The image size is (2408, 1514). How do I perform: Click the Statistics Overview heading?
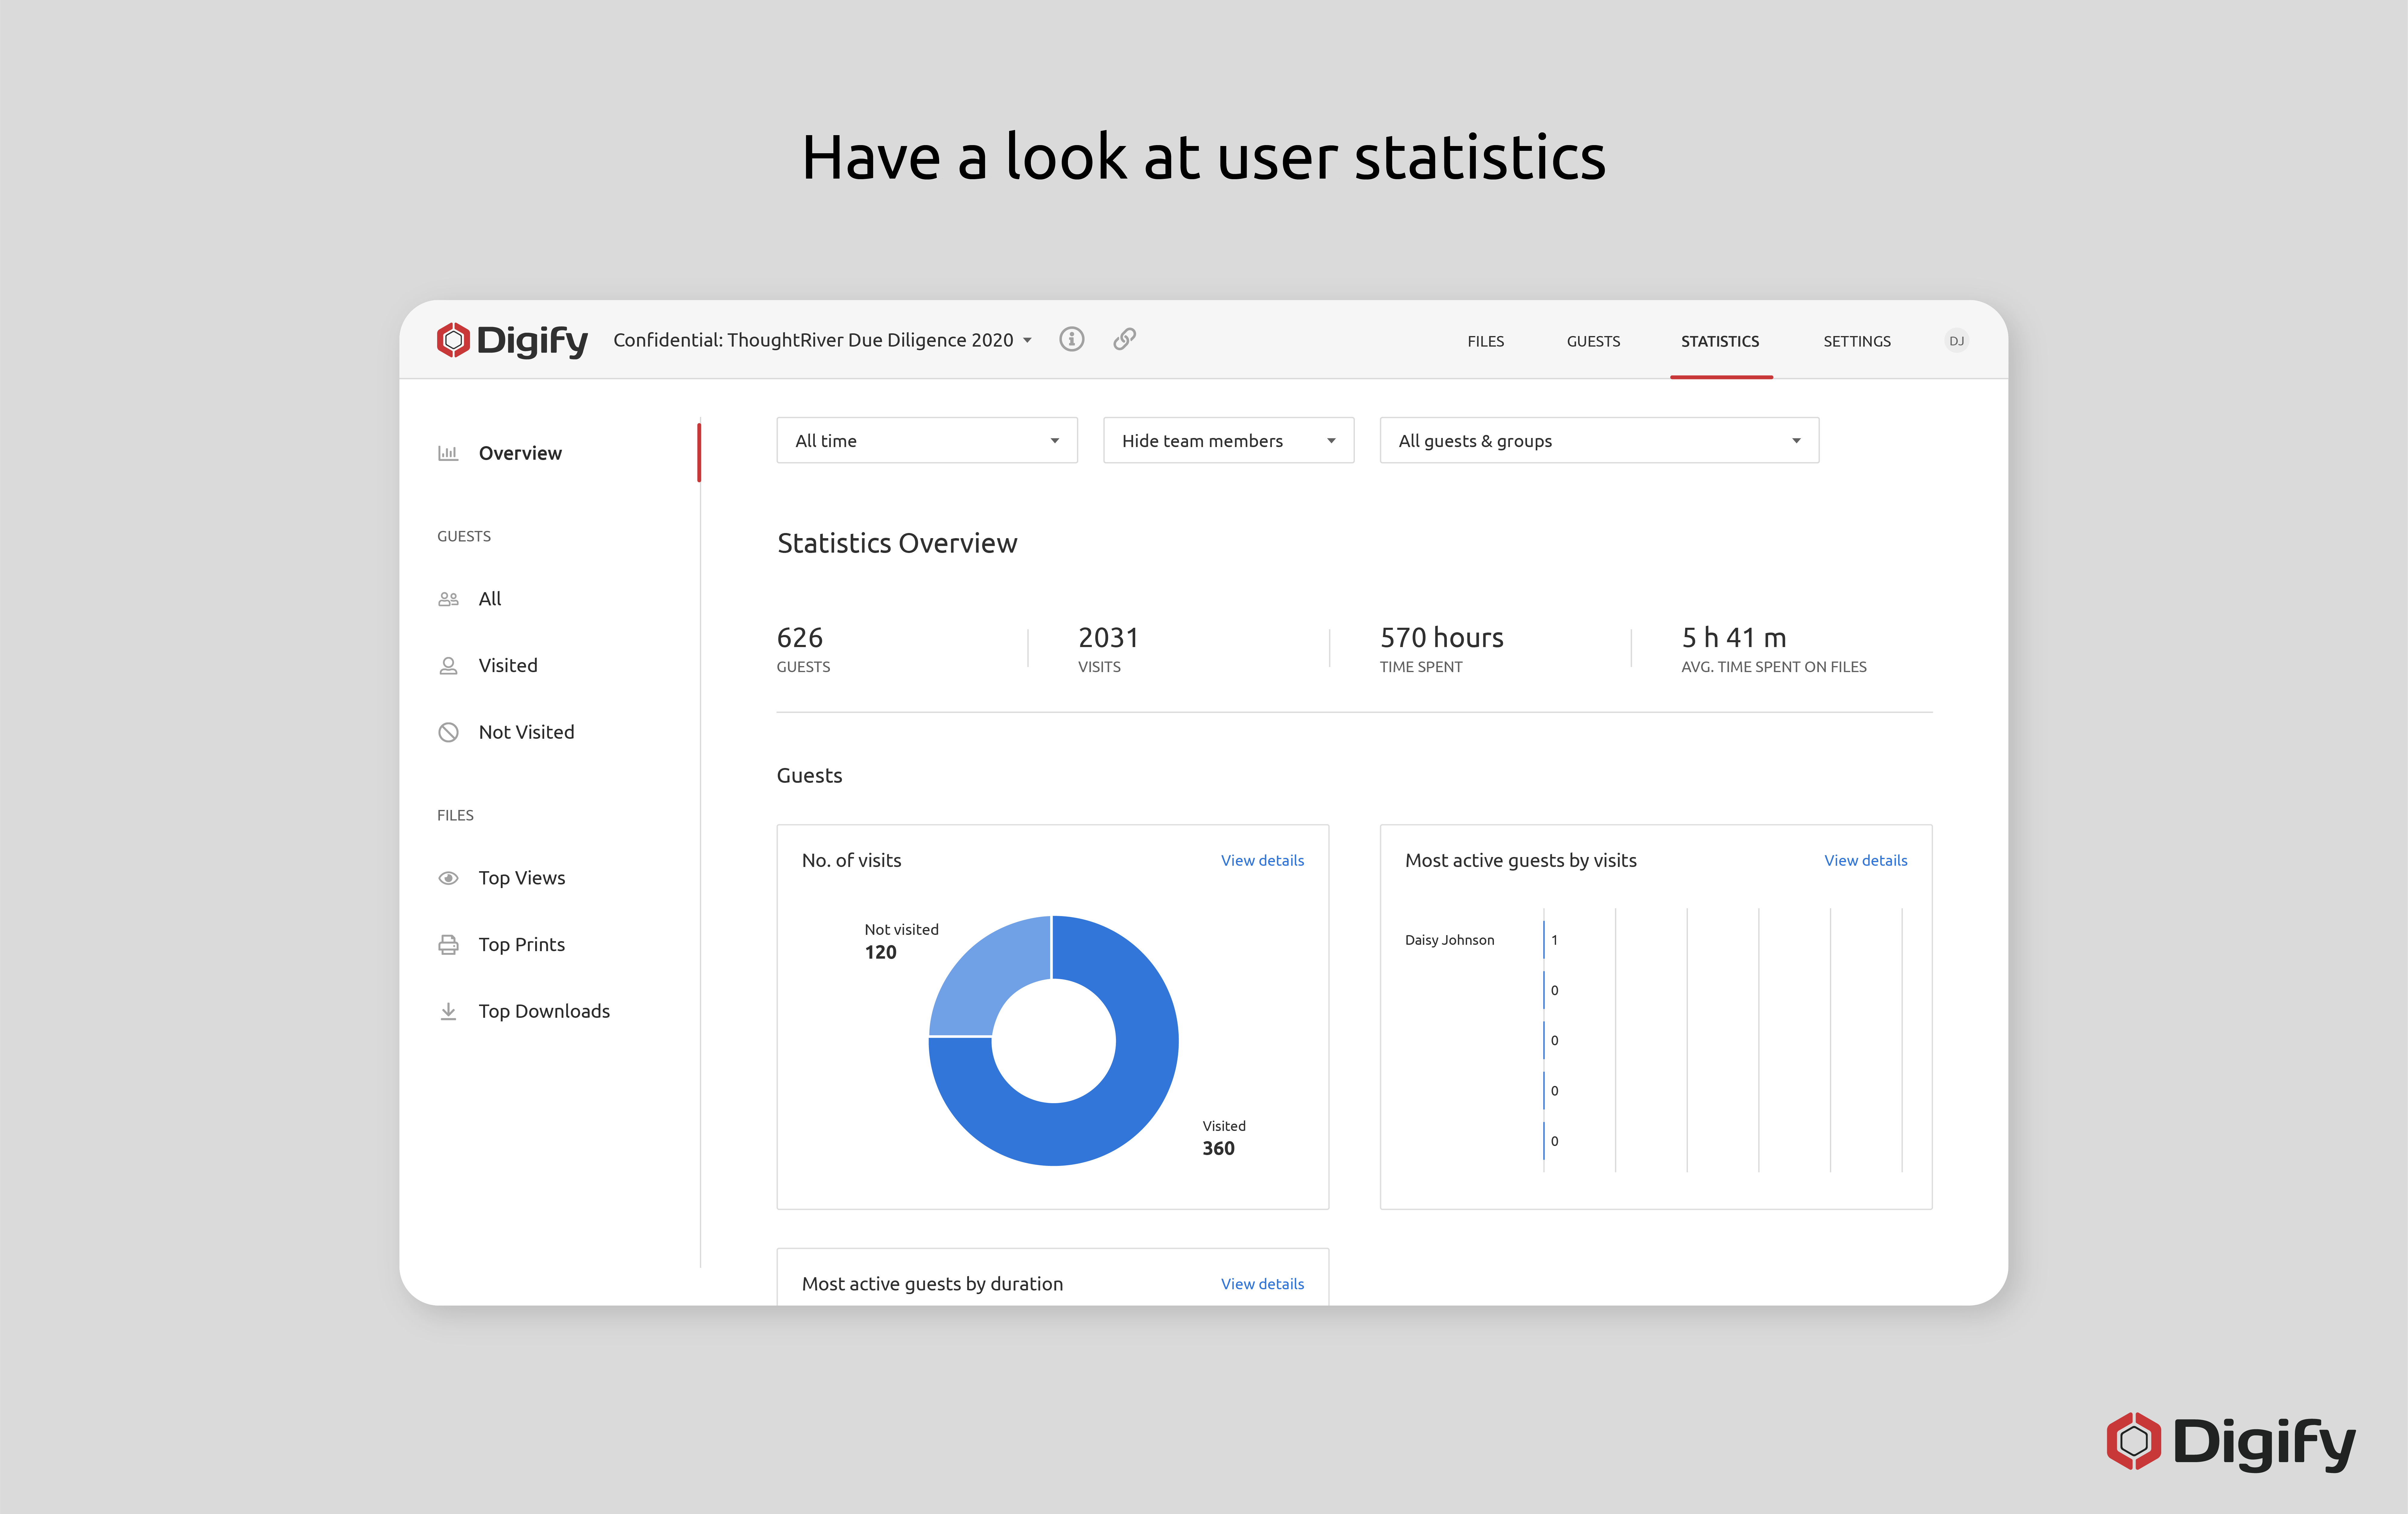coord(897,543)
